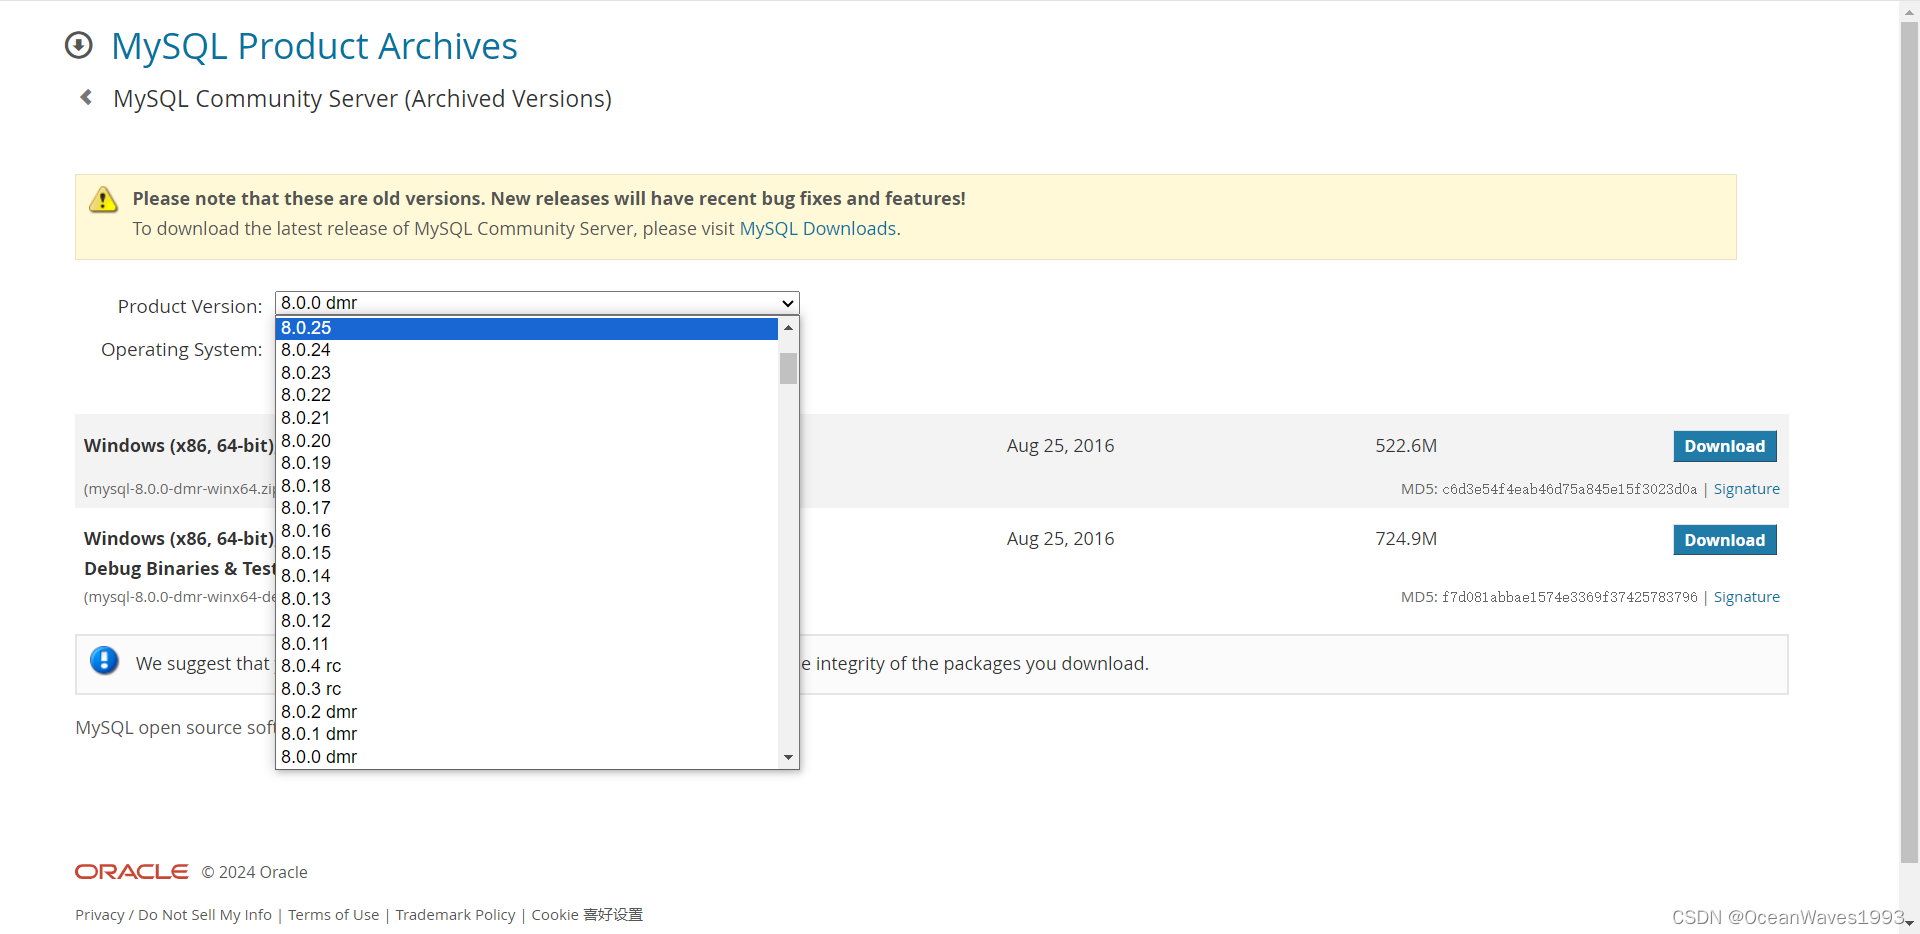Viewport: 1920px width, 934px height.
Task: Select version 8.0.11 entry
Action: 527,644
